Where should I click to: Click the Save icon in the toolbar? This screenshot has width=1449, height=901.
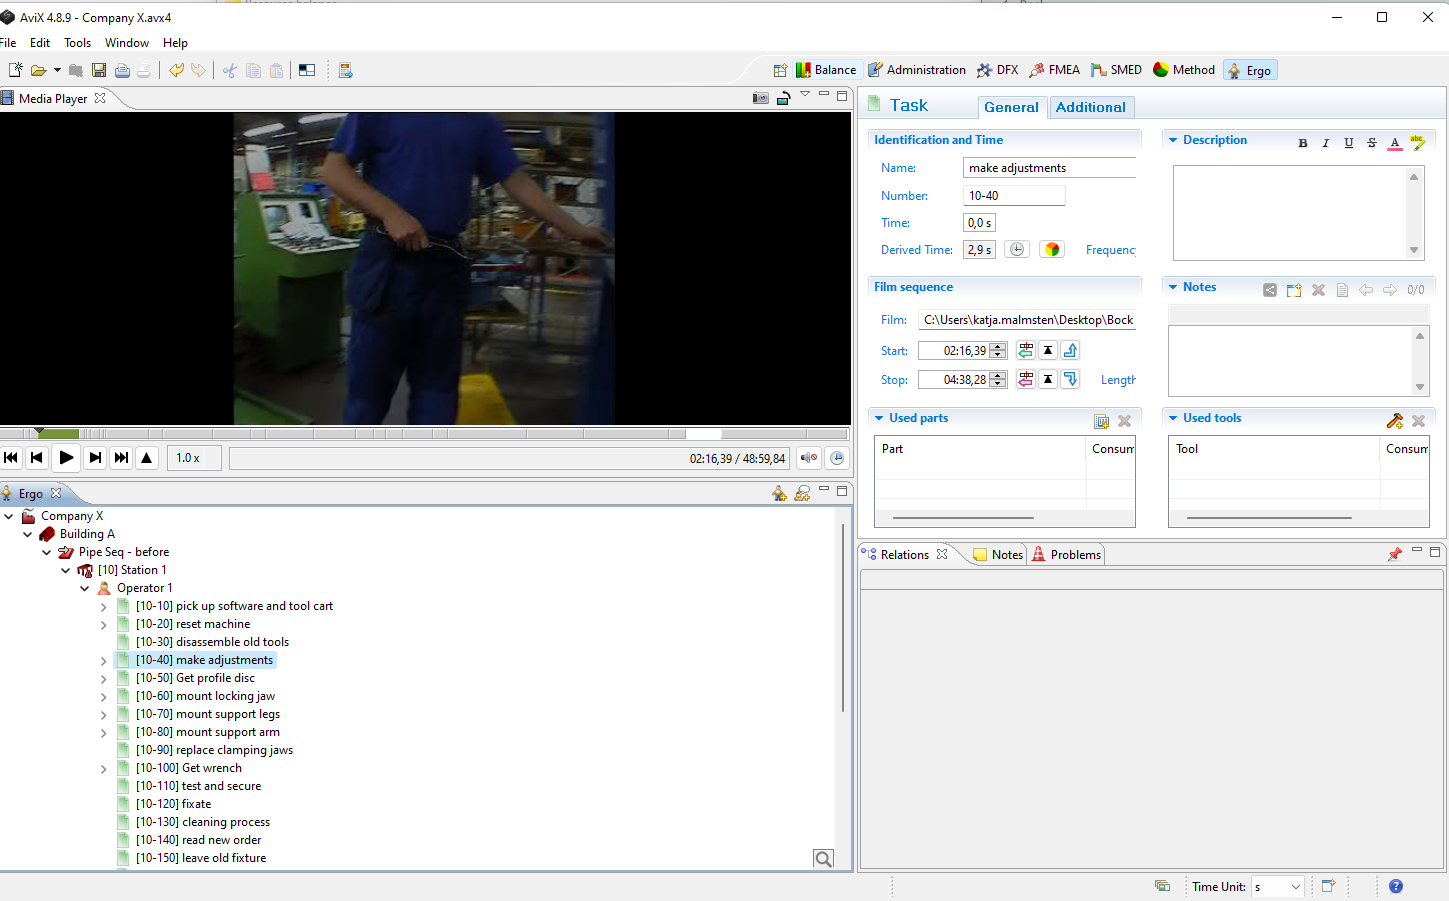pos(99,70)
